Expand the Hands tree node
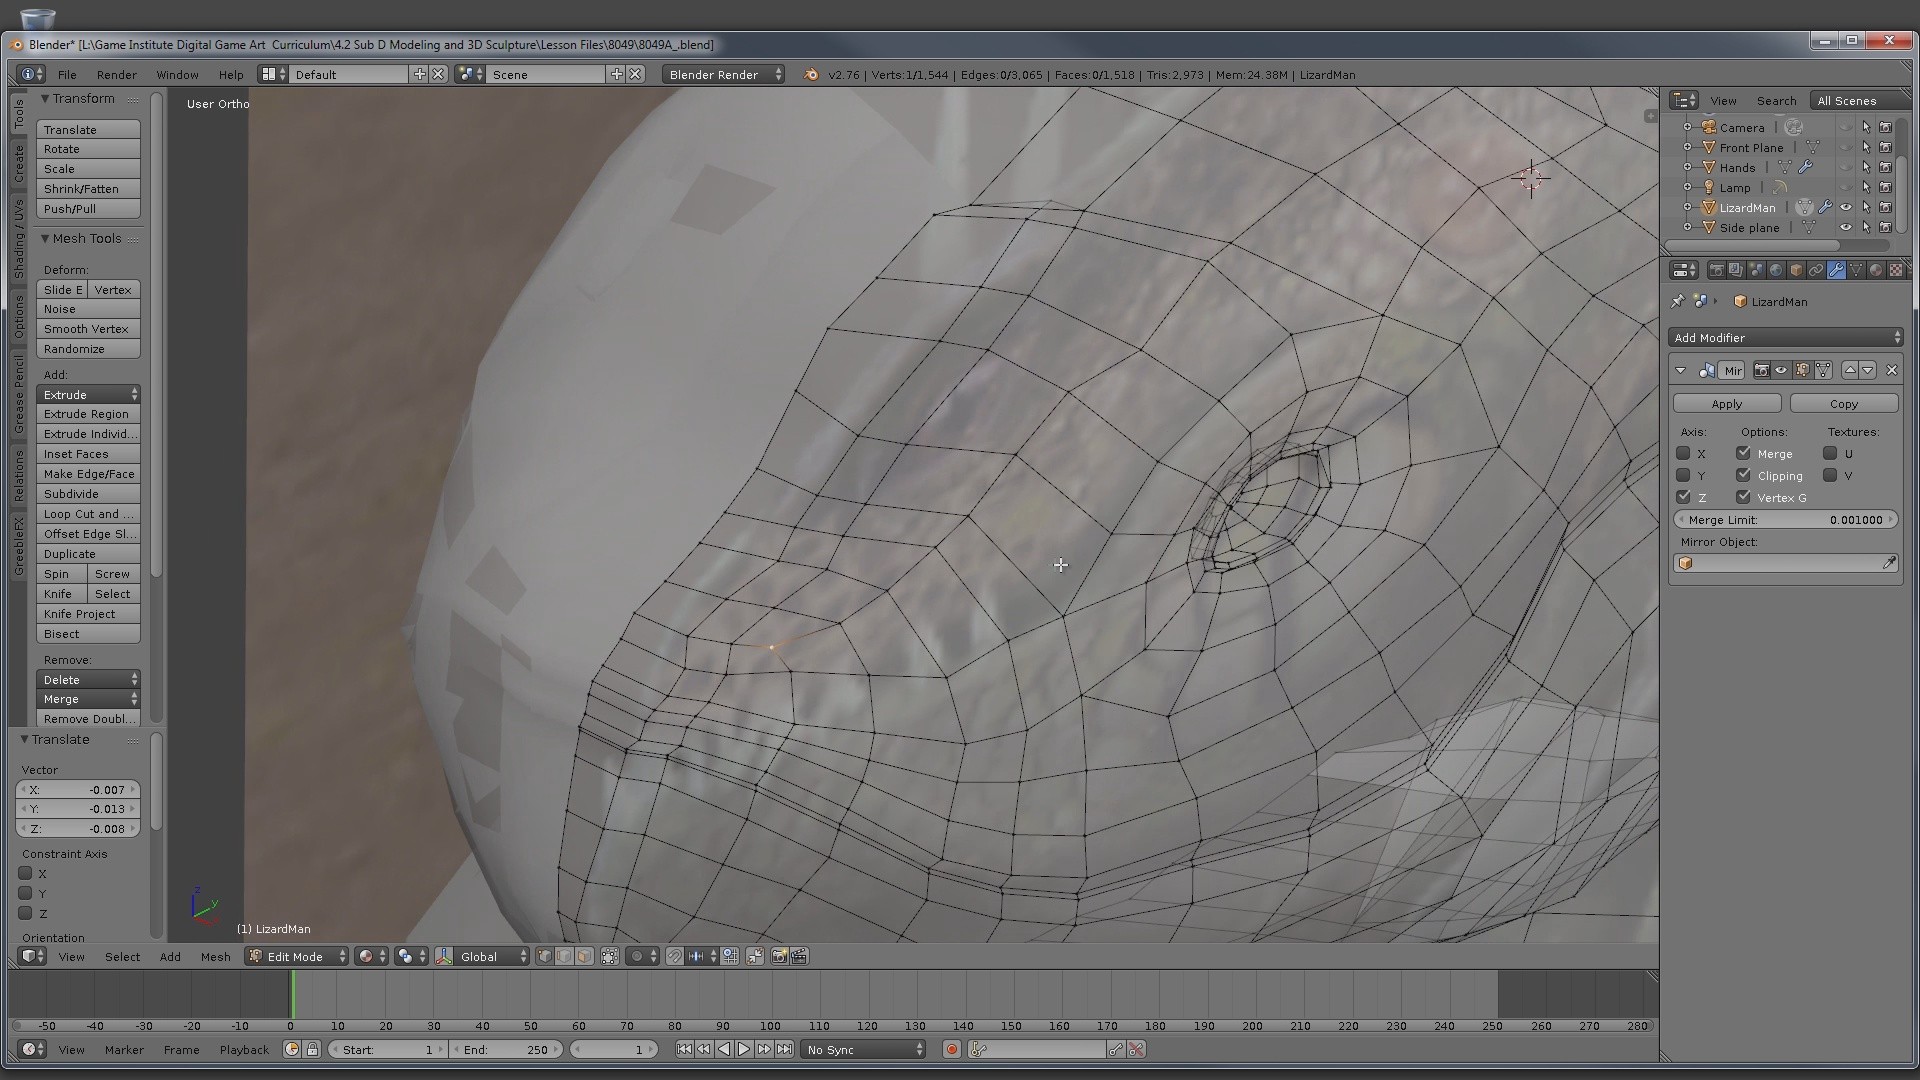1920x1080 pixels. [1687, 167]
